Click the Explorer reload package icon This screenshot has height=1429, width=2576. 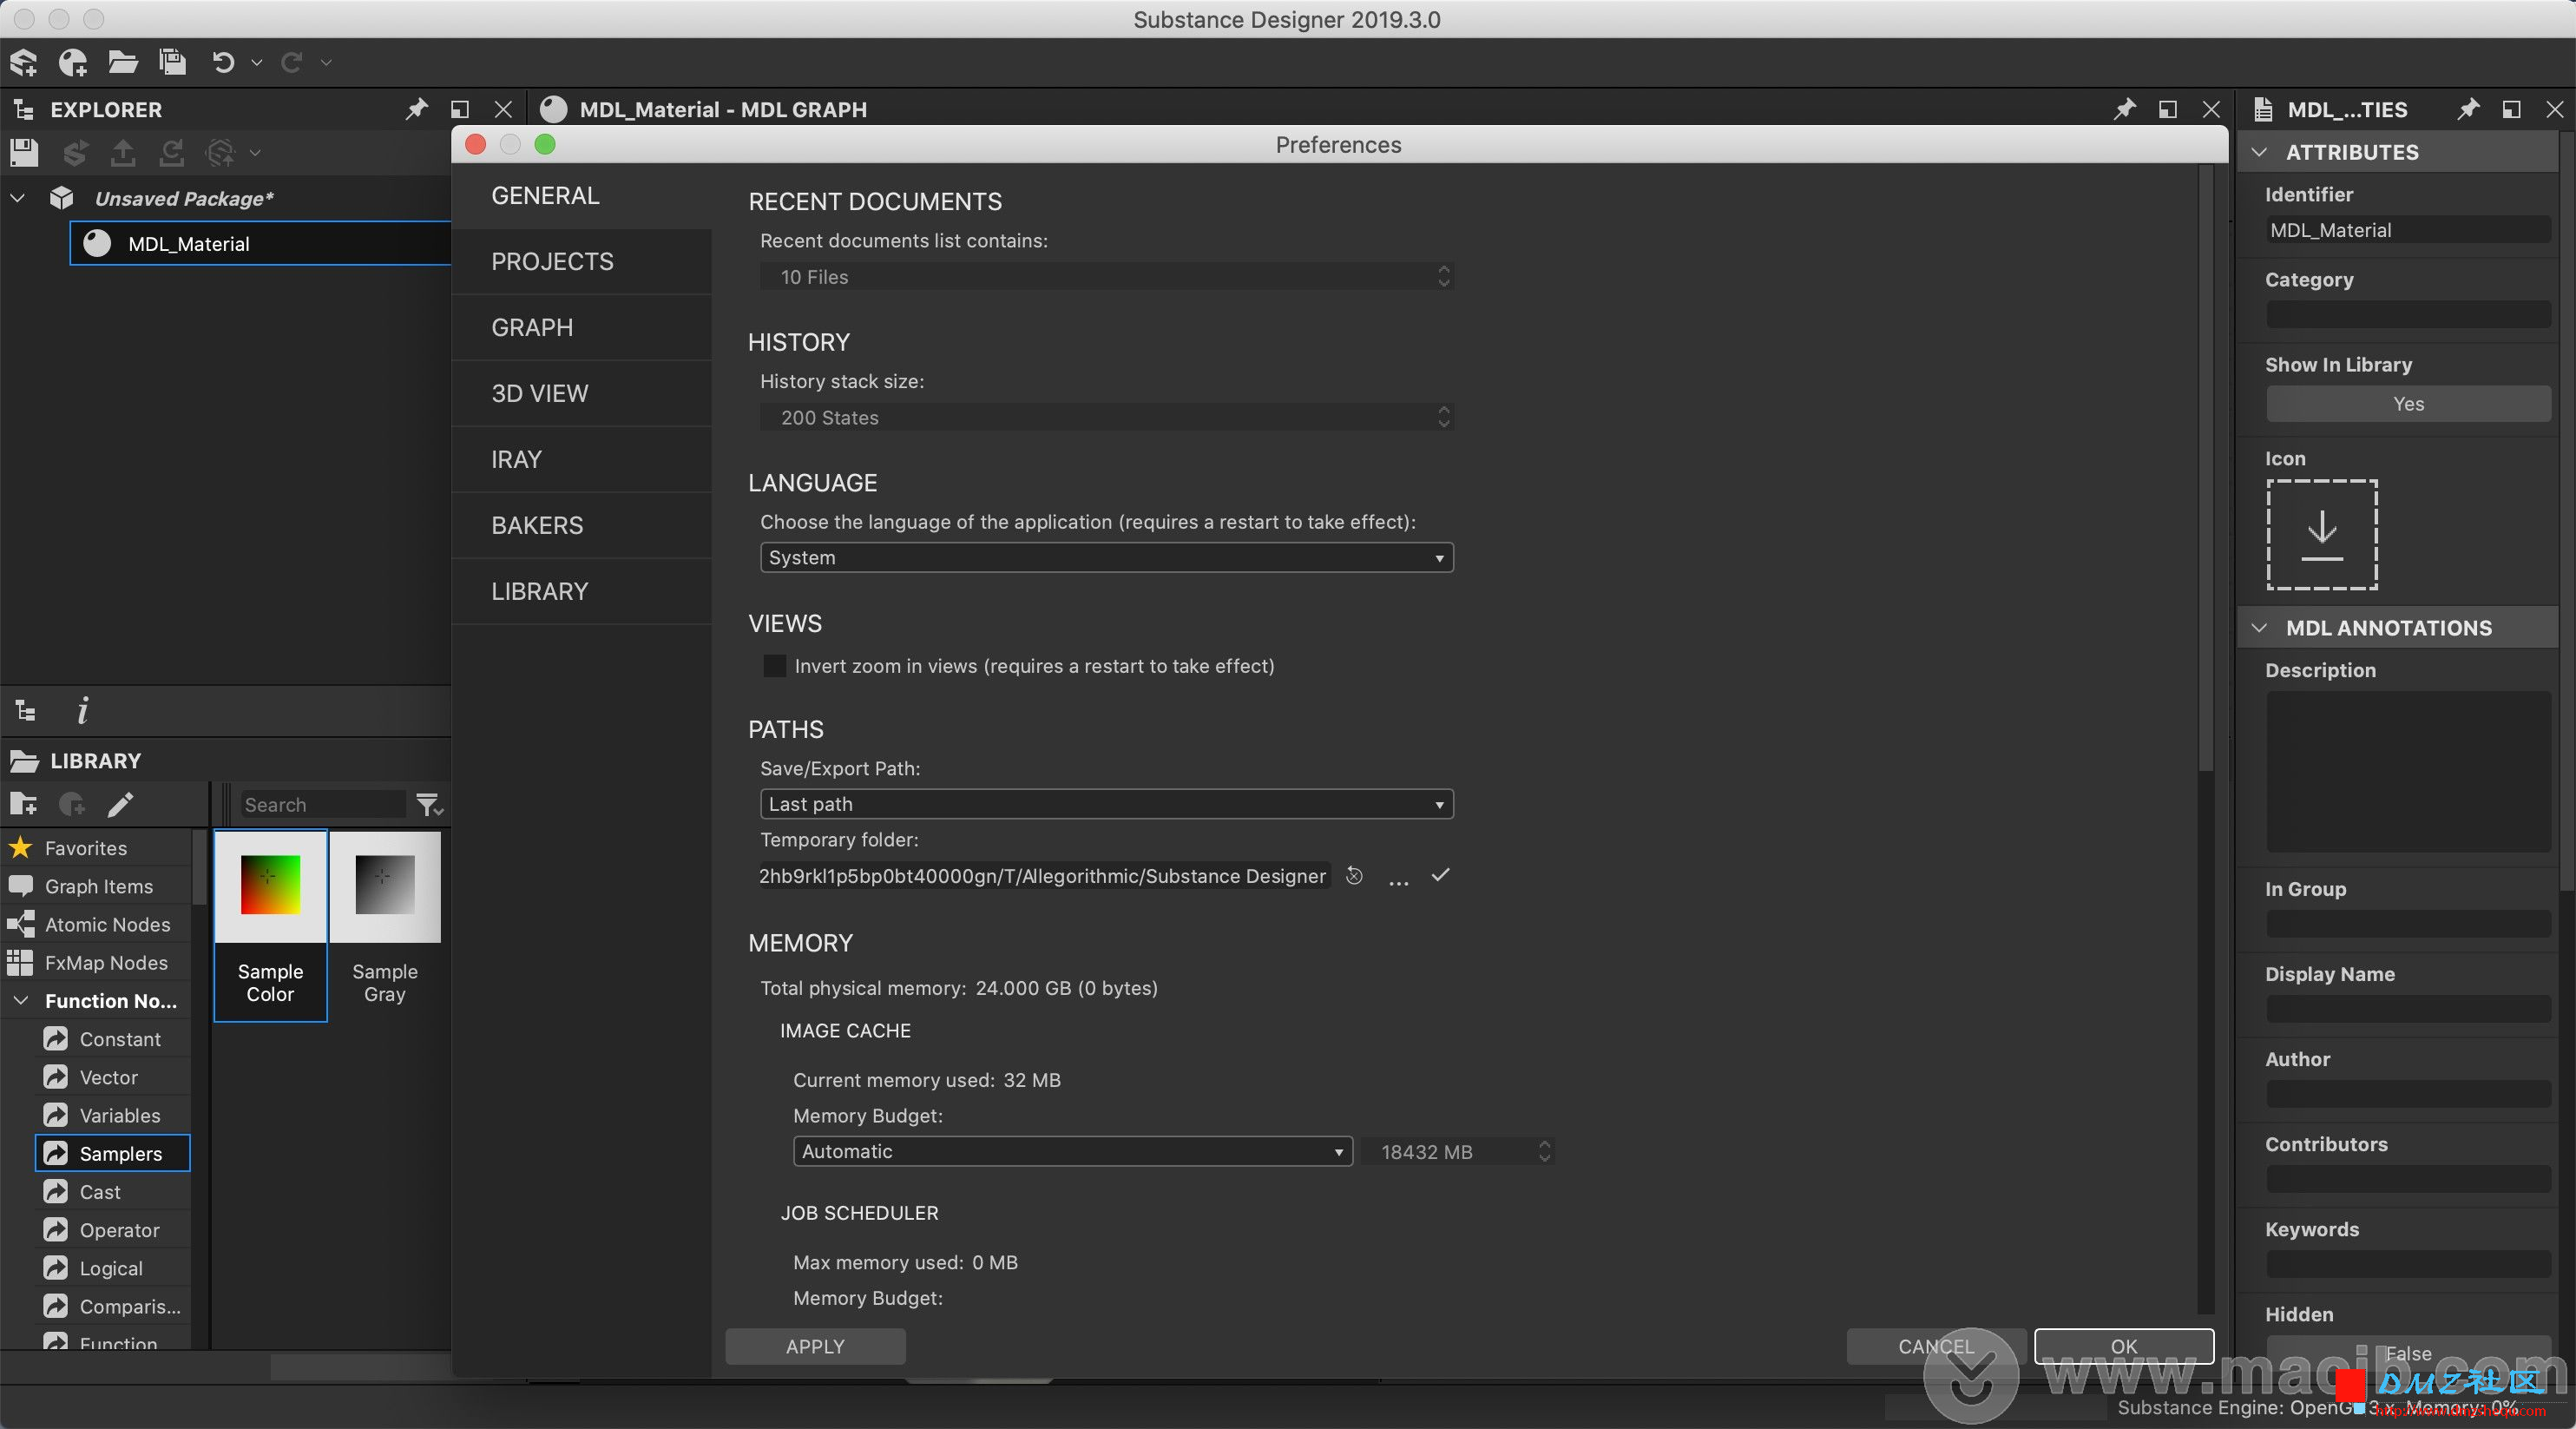pyautogui.click(x=172, y=153)
